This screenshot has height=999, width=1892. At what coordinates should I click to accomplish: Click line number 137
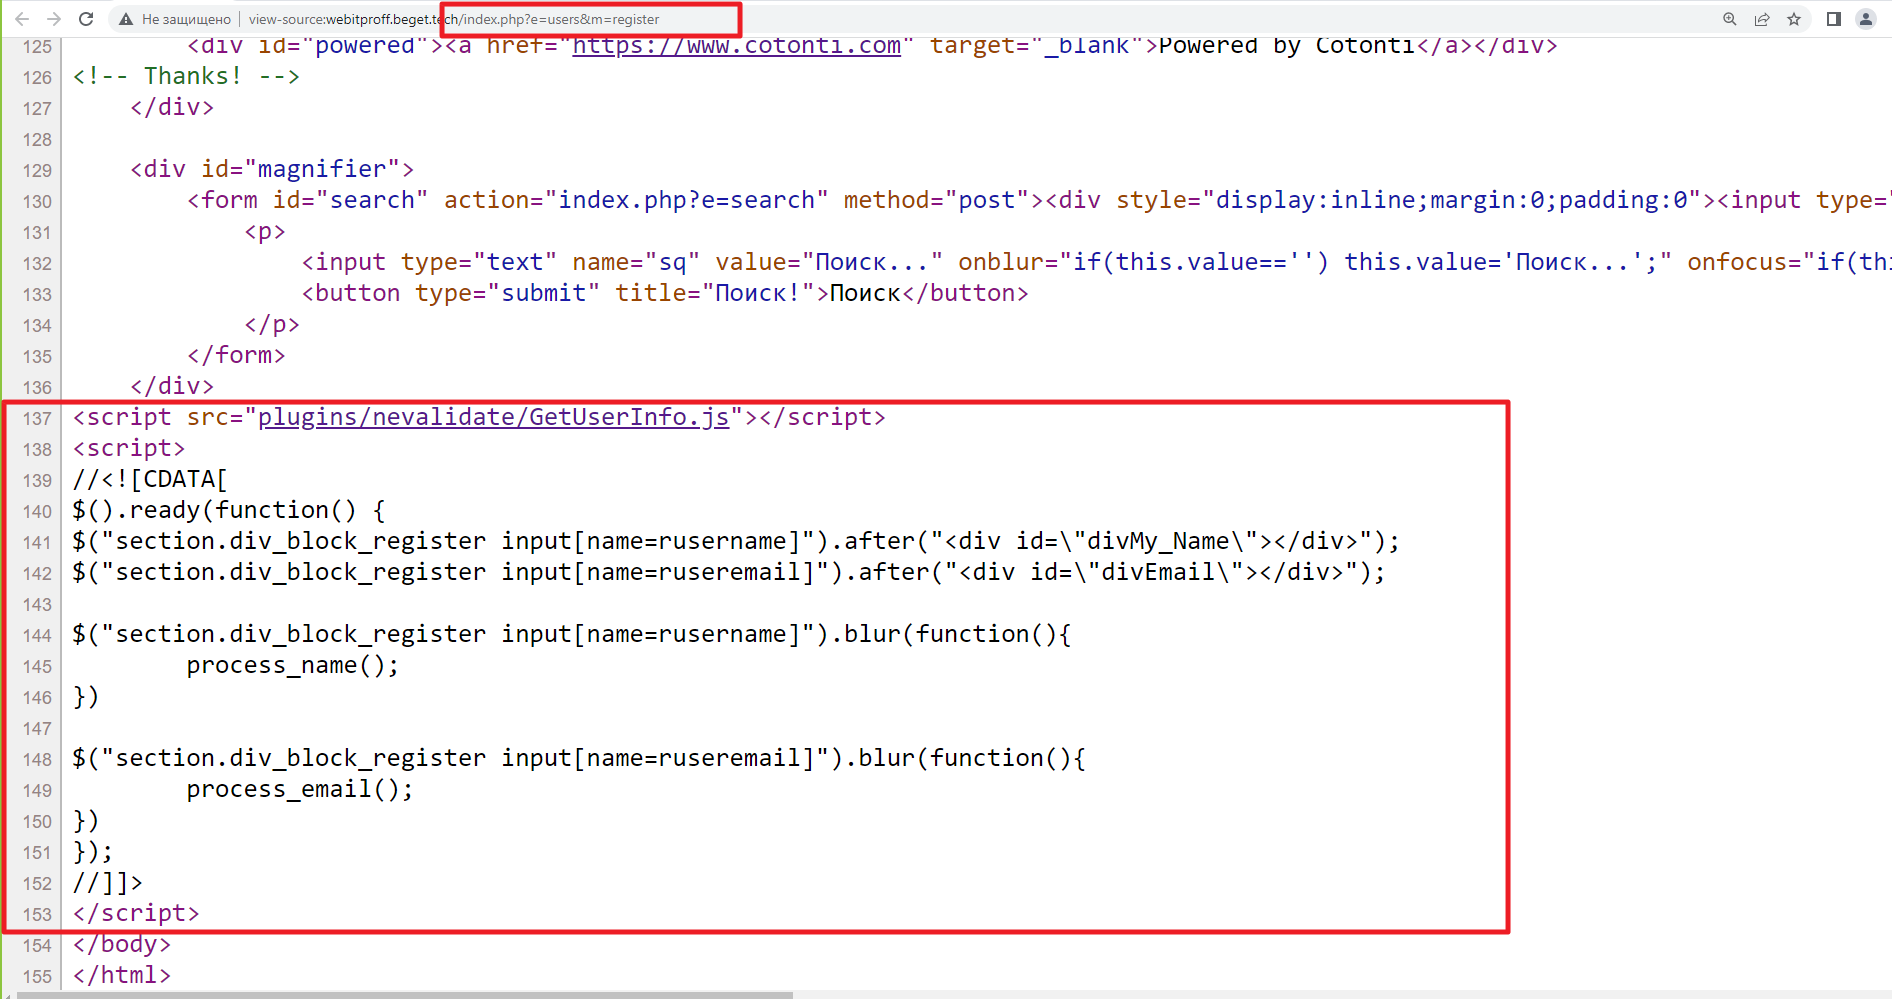(x=37, y=418)
